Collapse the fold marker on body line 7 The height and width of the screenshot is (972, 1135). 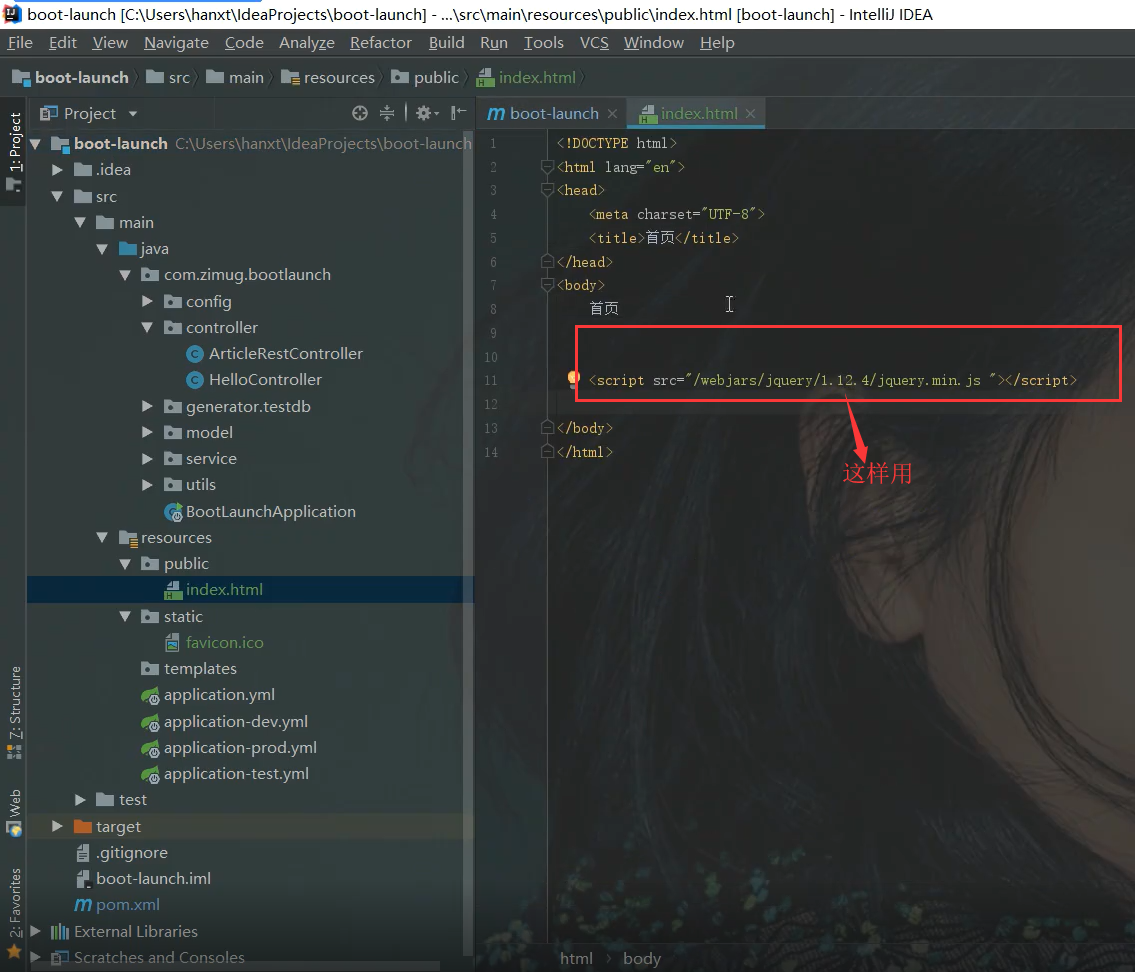click(547, 285)
